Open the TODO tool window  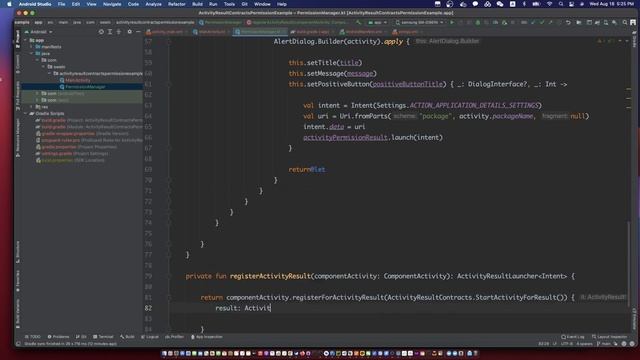click(33, 337)
